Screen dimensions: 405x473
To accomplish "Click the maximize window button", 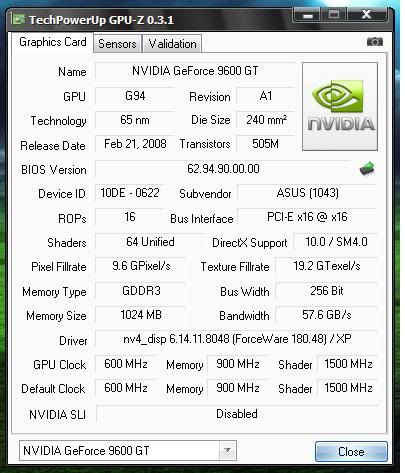I will tap(334, 15).
